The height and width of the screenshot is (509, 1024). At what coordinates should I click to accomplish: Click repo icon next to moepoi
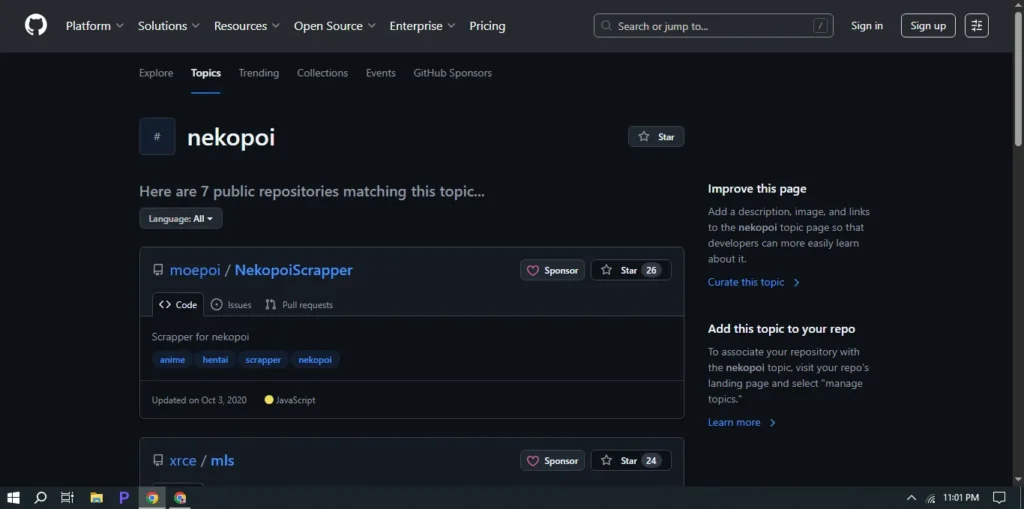tap(157, 270)
